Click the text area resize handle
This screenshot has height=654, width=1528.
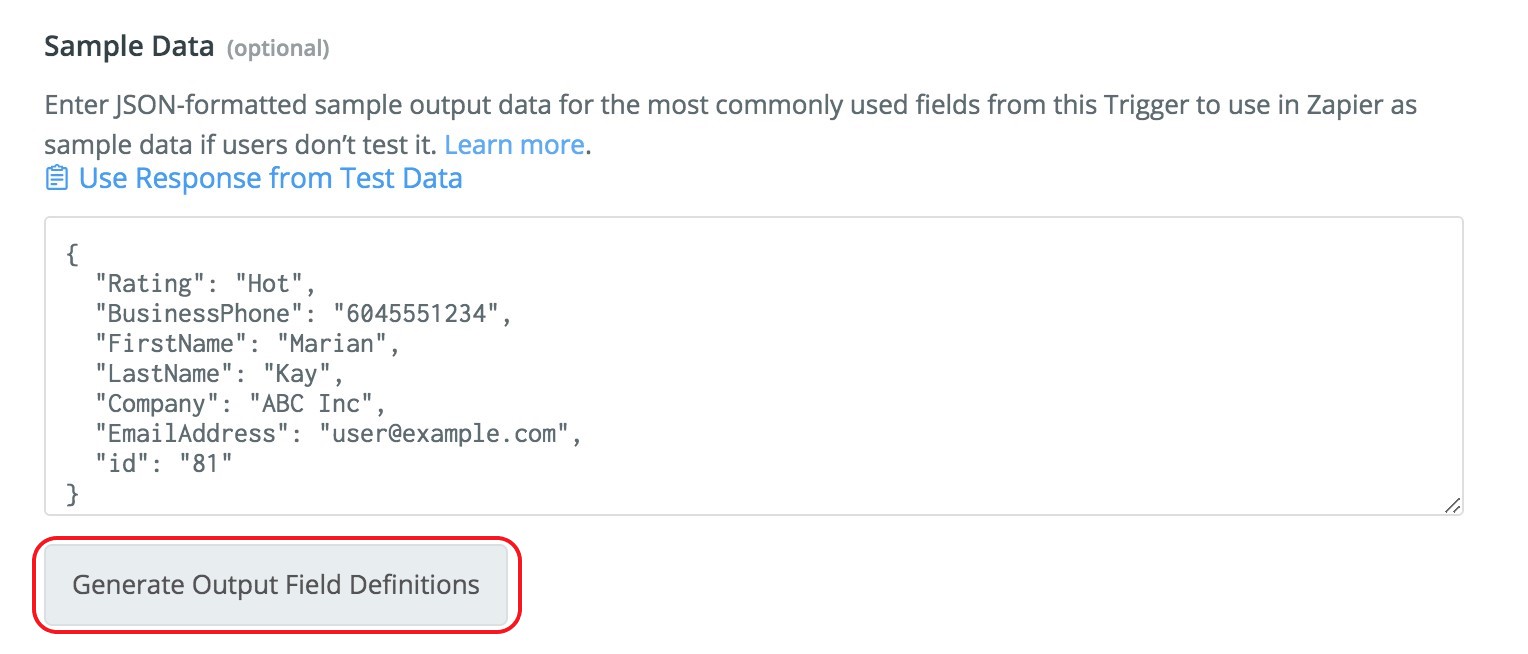coord(1453,506)
